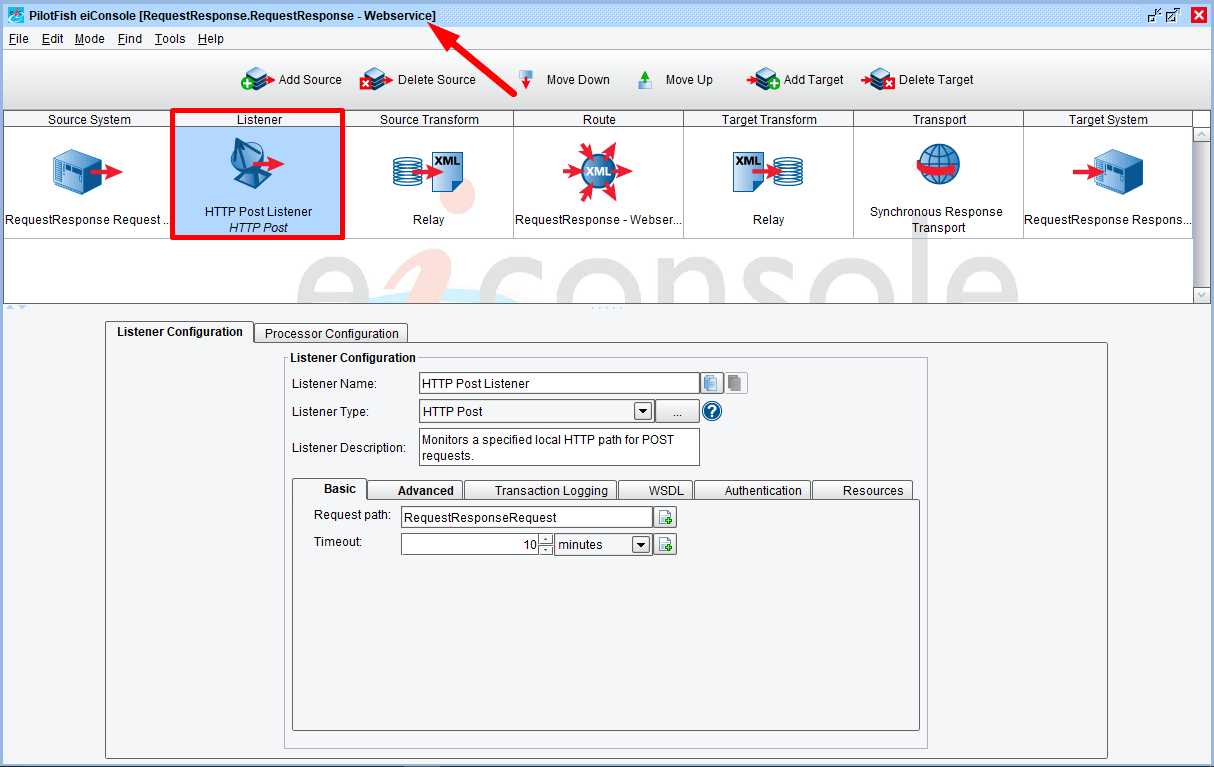Open the Tools menu
1214x767 pixels.
pos(170,39)
